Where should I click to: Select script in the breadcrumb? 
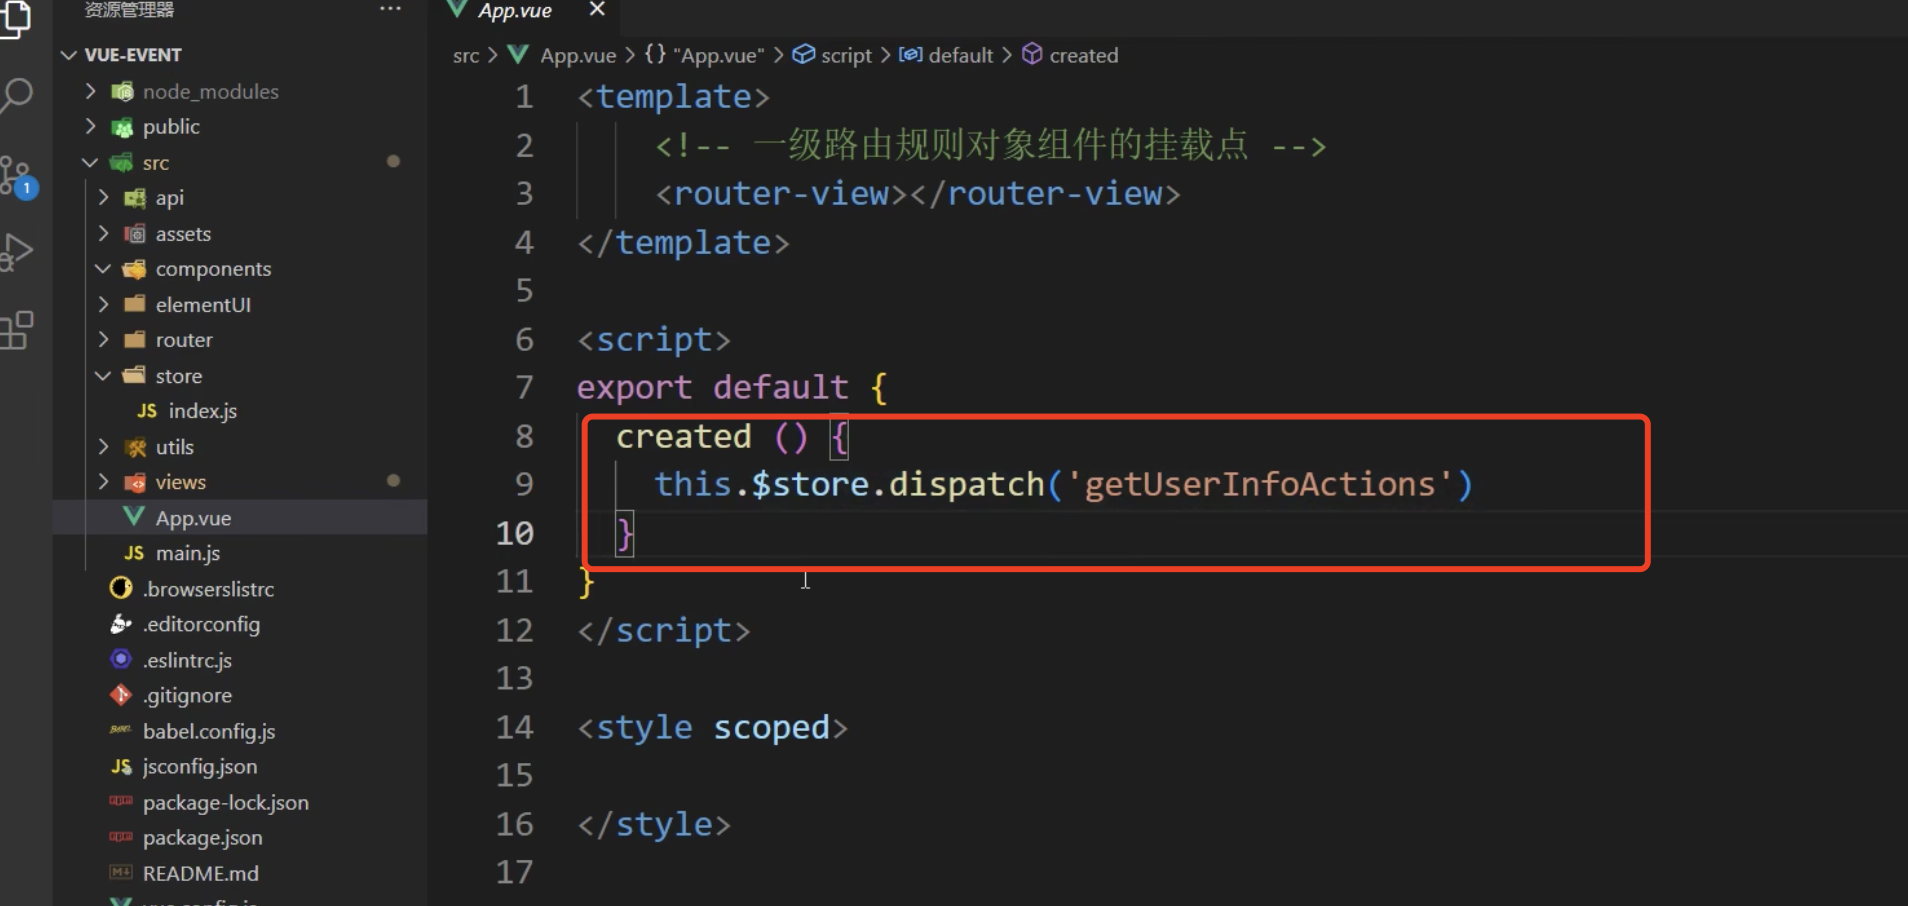[x=846, y=56]
